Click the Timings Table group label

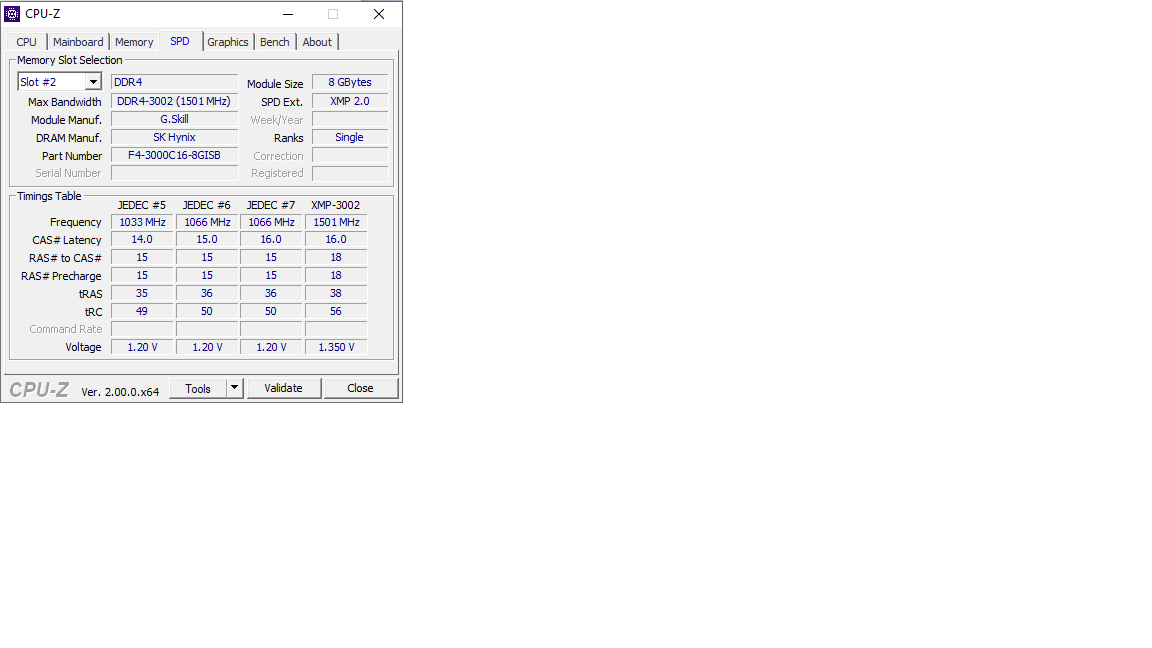click(x=49, y=196)
